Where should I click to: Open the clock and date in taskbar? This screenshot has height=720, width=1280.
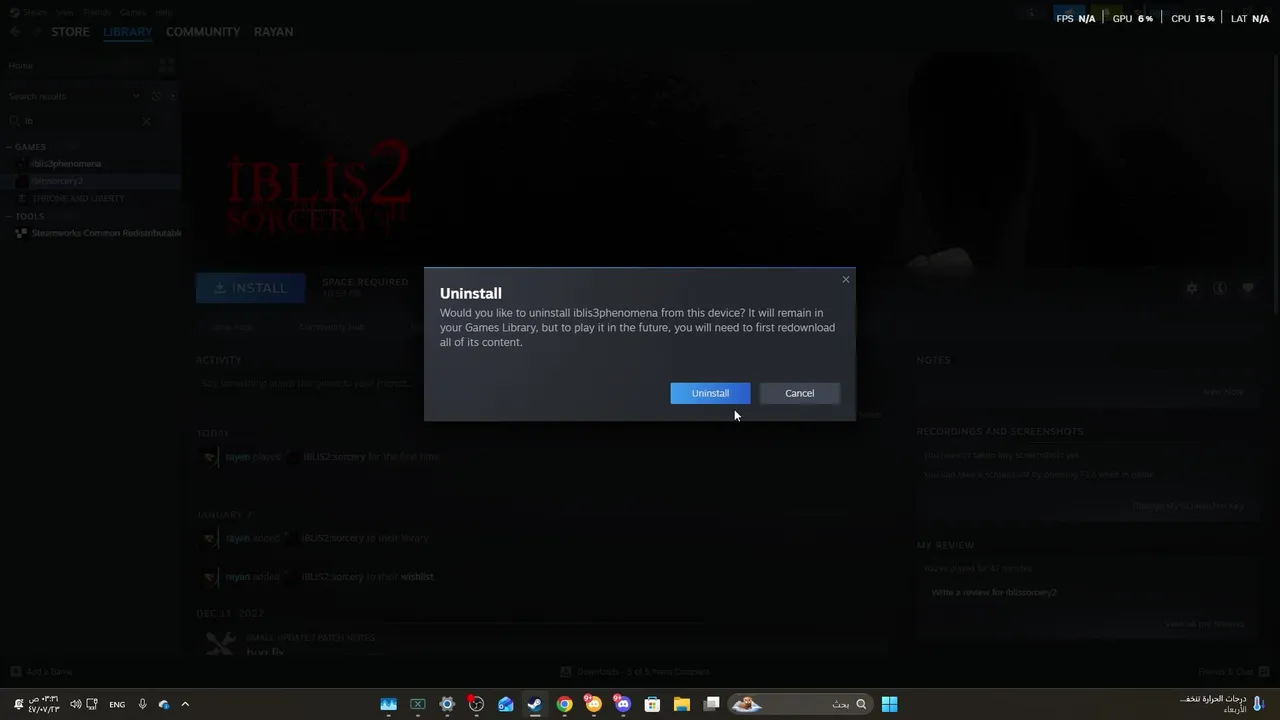pos(44,704)
